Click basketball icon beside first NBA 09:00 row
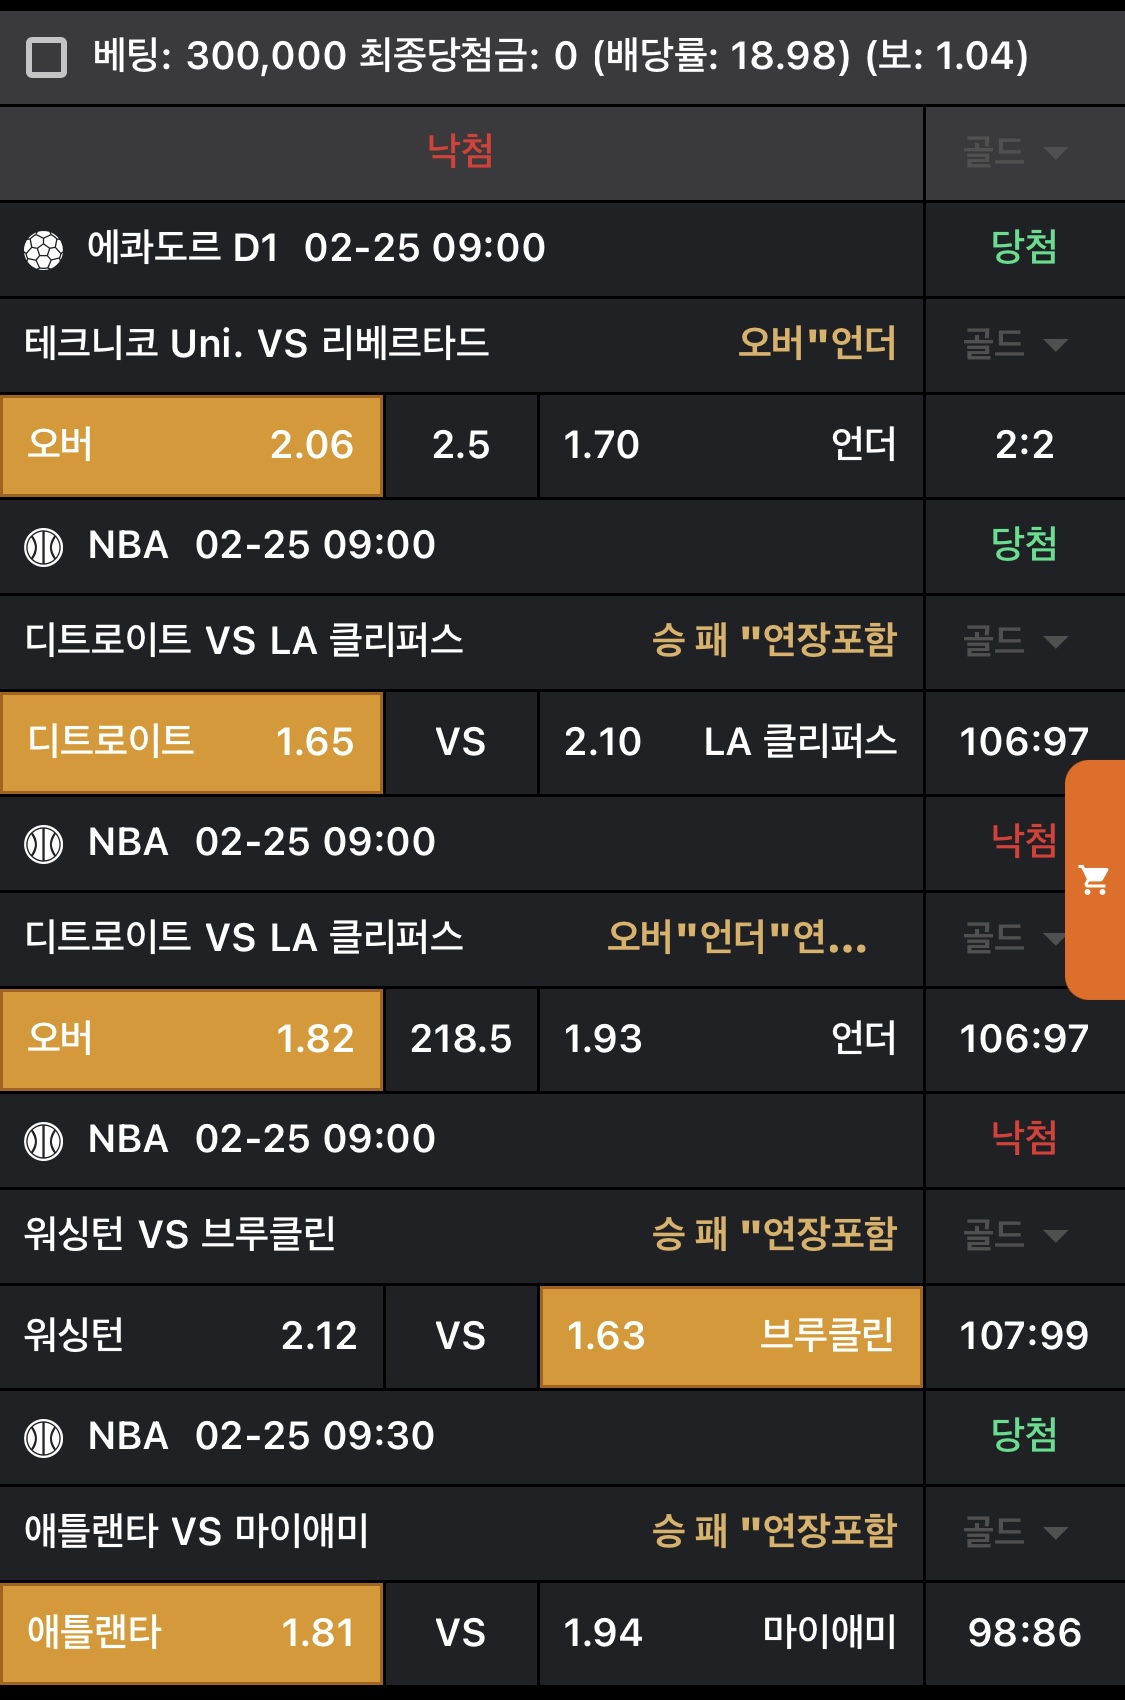The image size is (1125, 1700). coord(43,547)
